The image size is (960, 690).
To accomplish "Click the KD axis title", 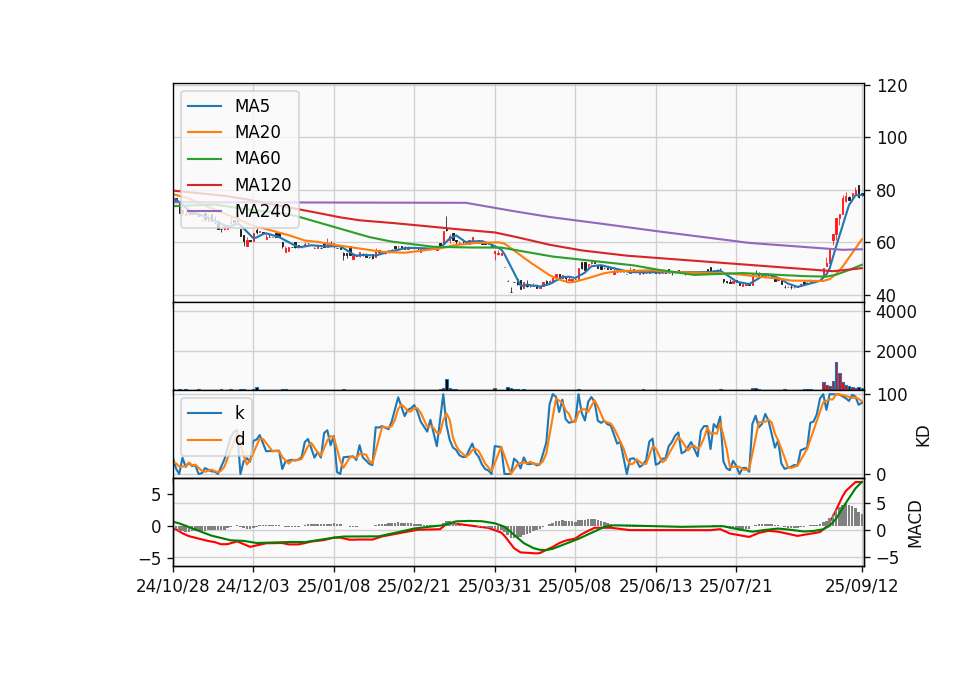I will coord(923,436).
